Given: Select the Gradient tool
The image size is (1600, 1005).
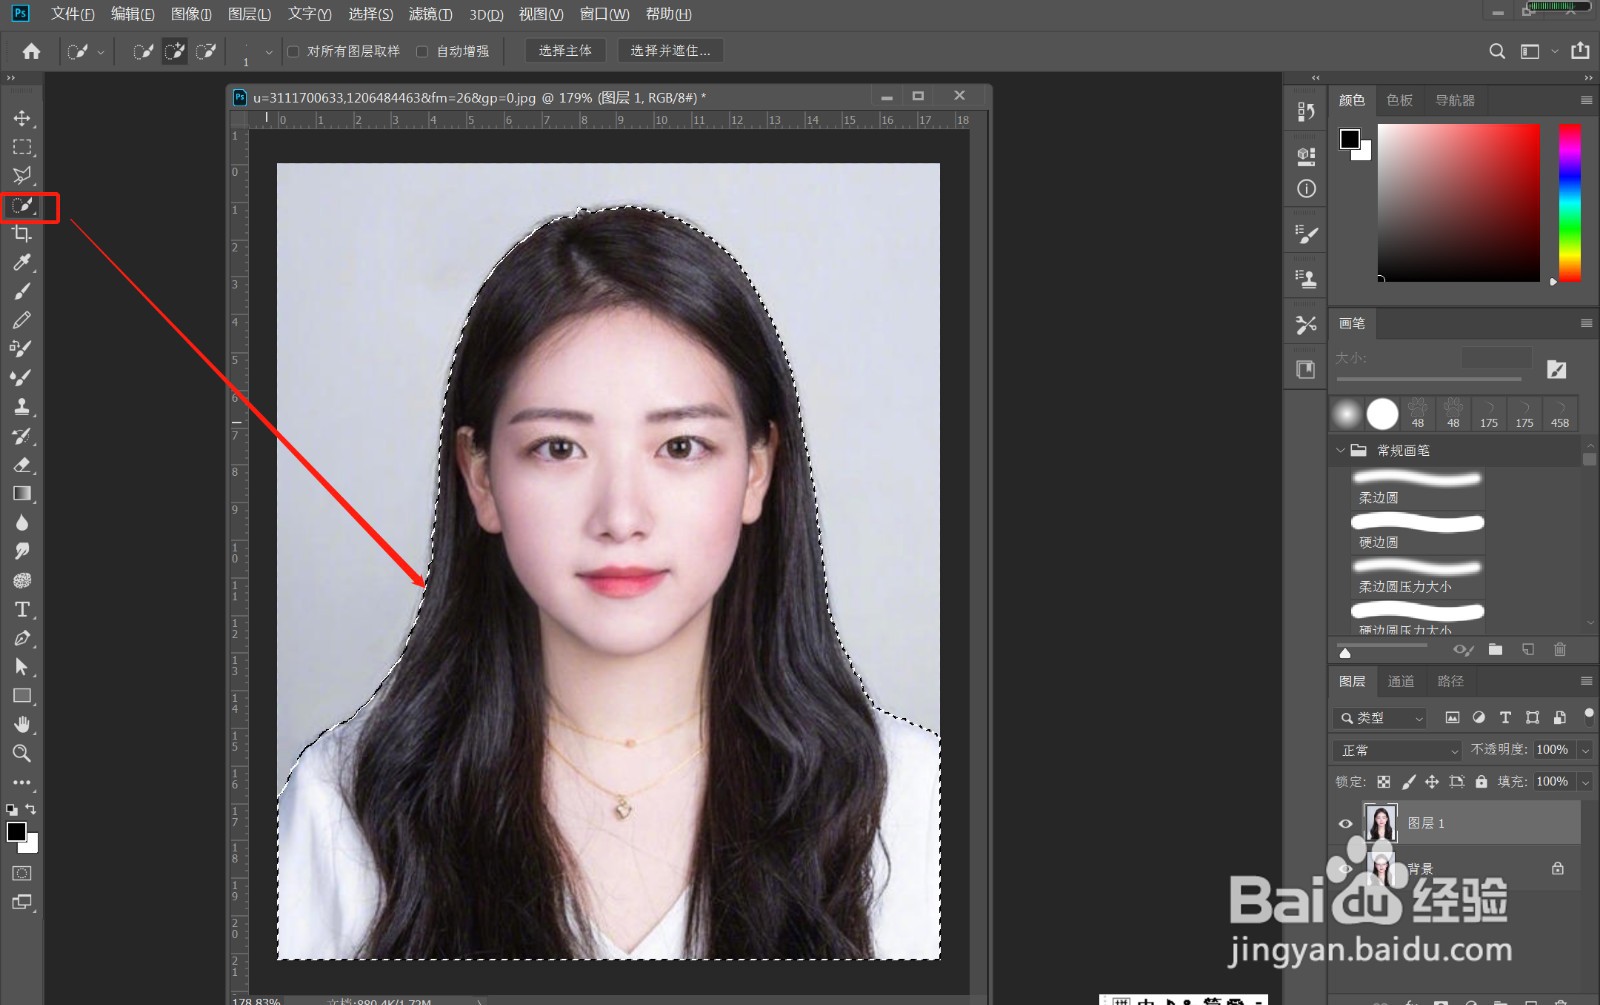Looking at the screenshot, I should click(x=22, y=494).
